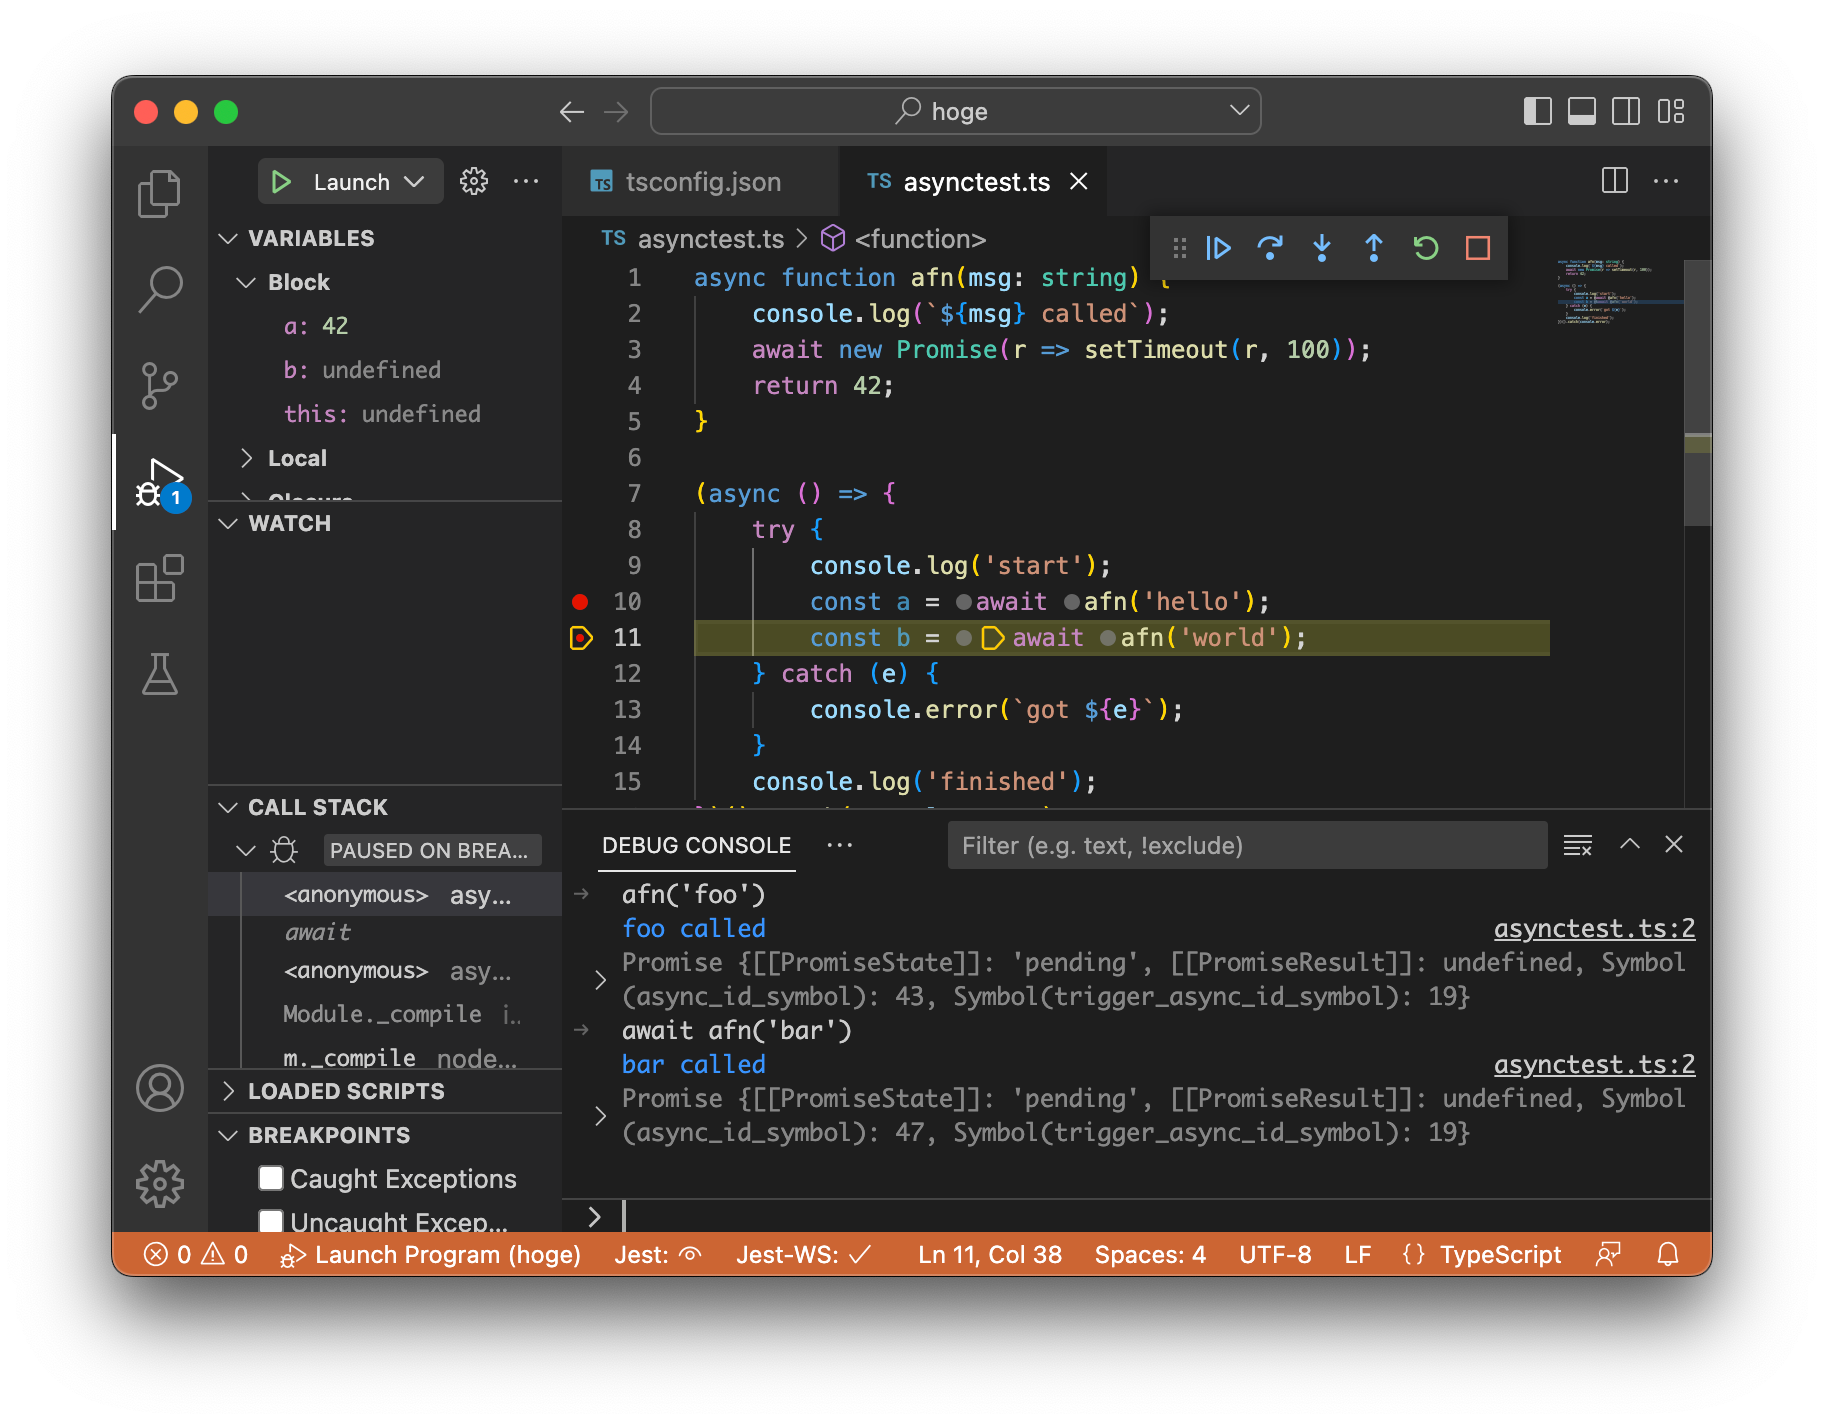Viewport: 1824px width, 1424px height.
Task: Select the Debug Console tab
Action: (x=696, y=846)
